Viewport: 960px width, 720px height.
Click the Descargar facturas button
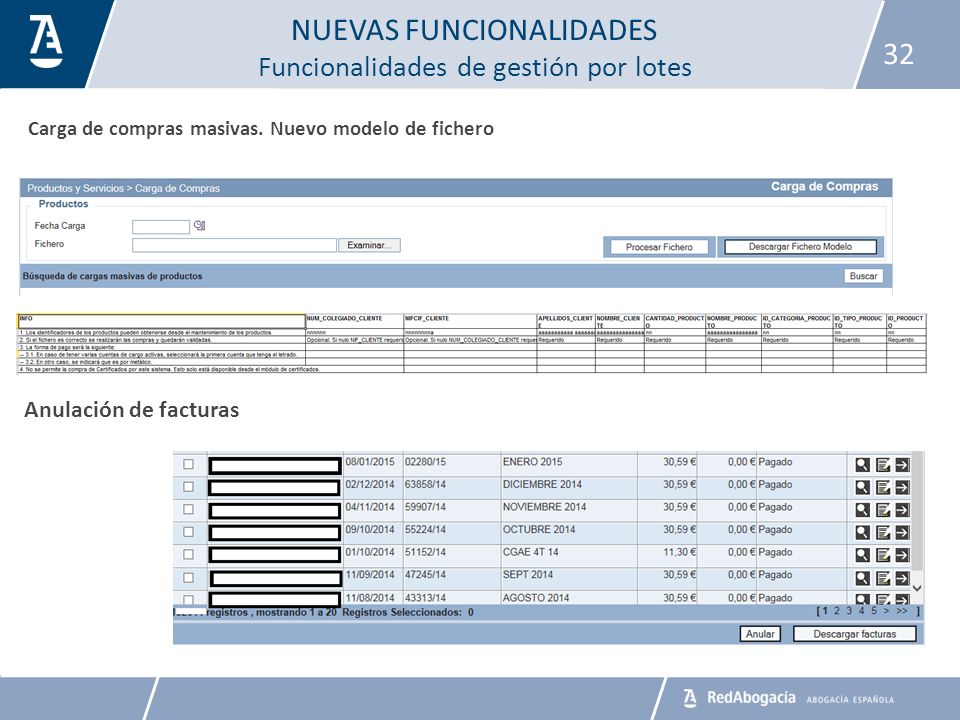854,634
